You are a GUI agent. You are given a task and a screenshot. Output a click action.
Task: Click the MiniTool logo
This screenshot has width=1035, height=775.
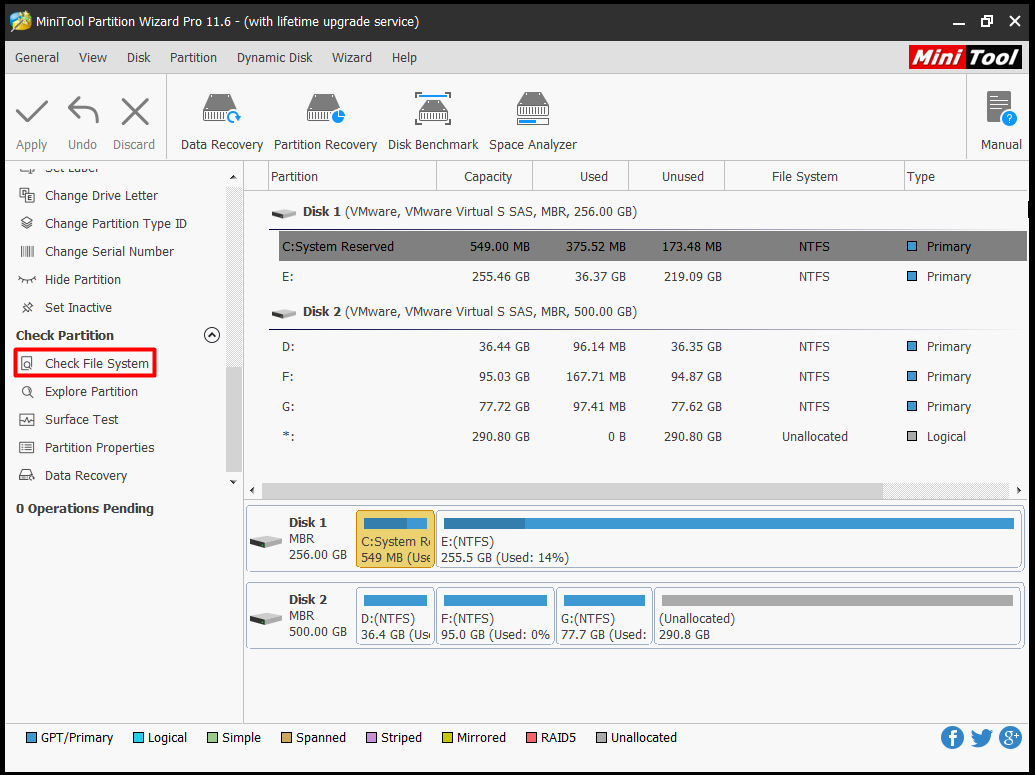[965, 57]
